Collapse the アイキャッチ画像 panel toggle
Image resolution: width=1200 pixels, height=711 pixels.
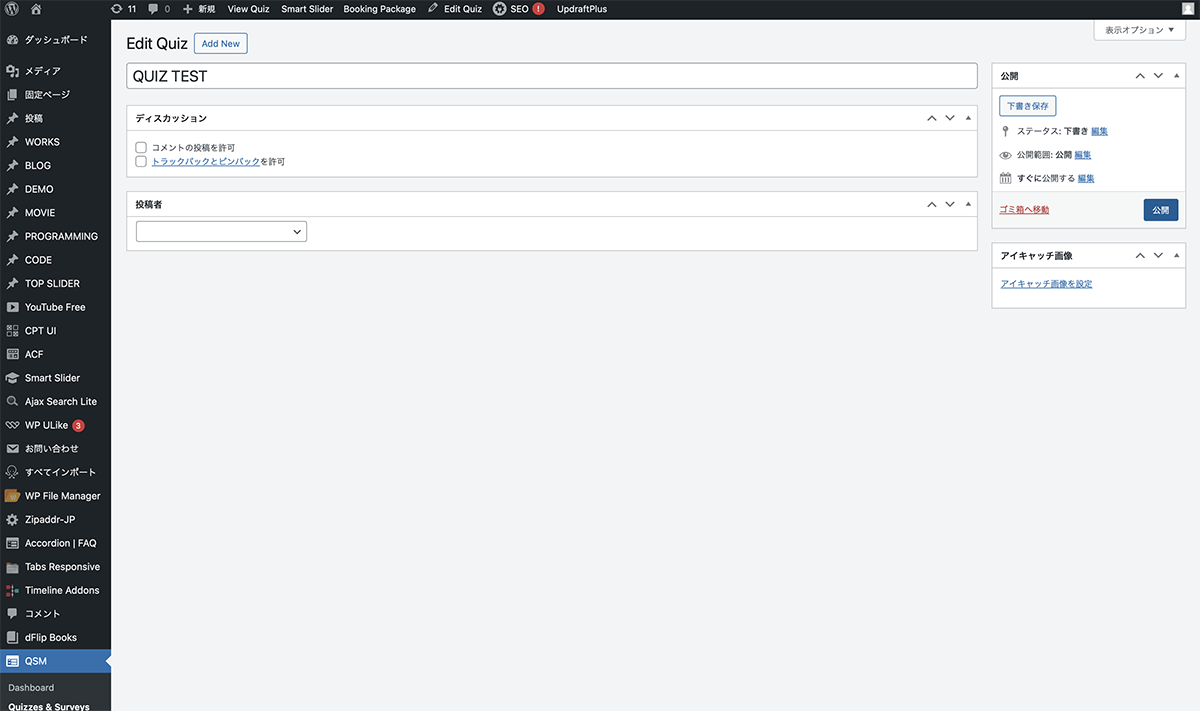[x=1177, y=256]
